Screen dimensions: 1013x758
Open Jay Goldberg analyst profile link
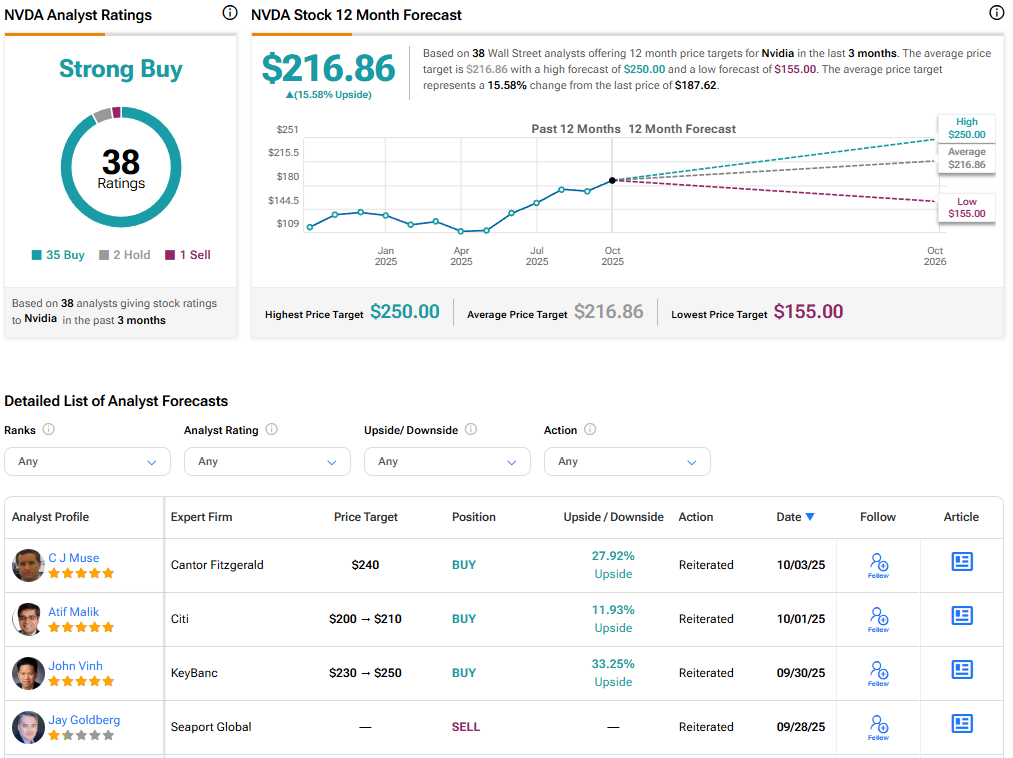point(82,720)
